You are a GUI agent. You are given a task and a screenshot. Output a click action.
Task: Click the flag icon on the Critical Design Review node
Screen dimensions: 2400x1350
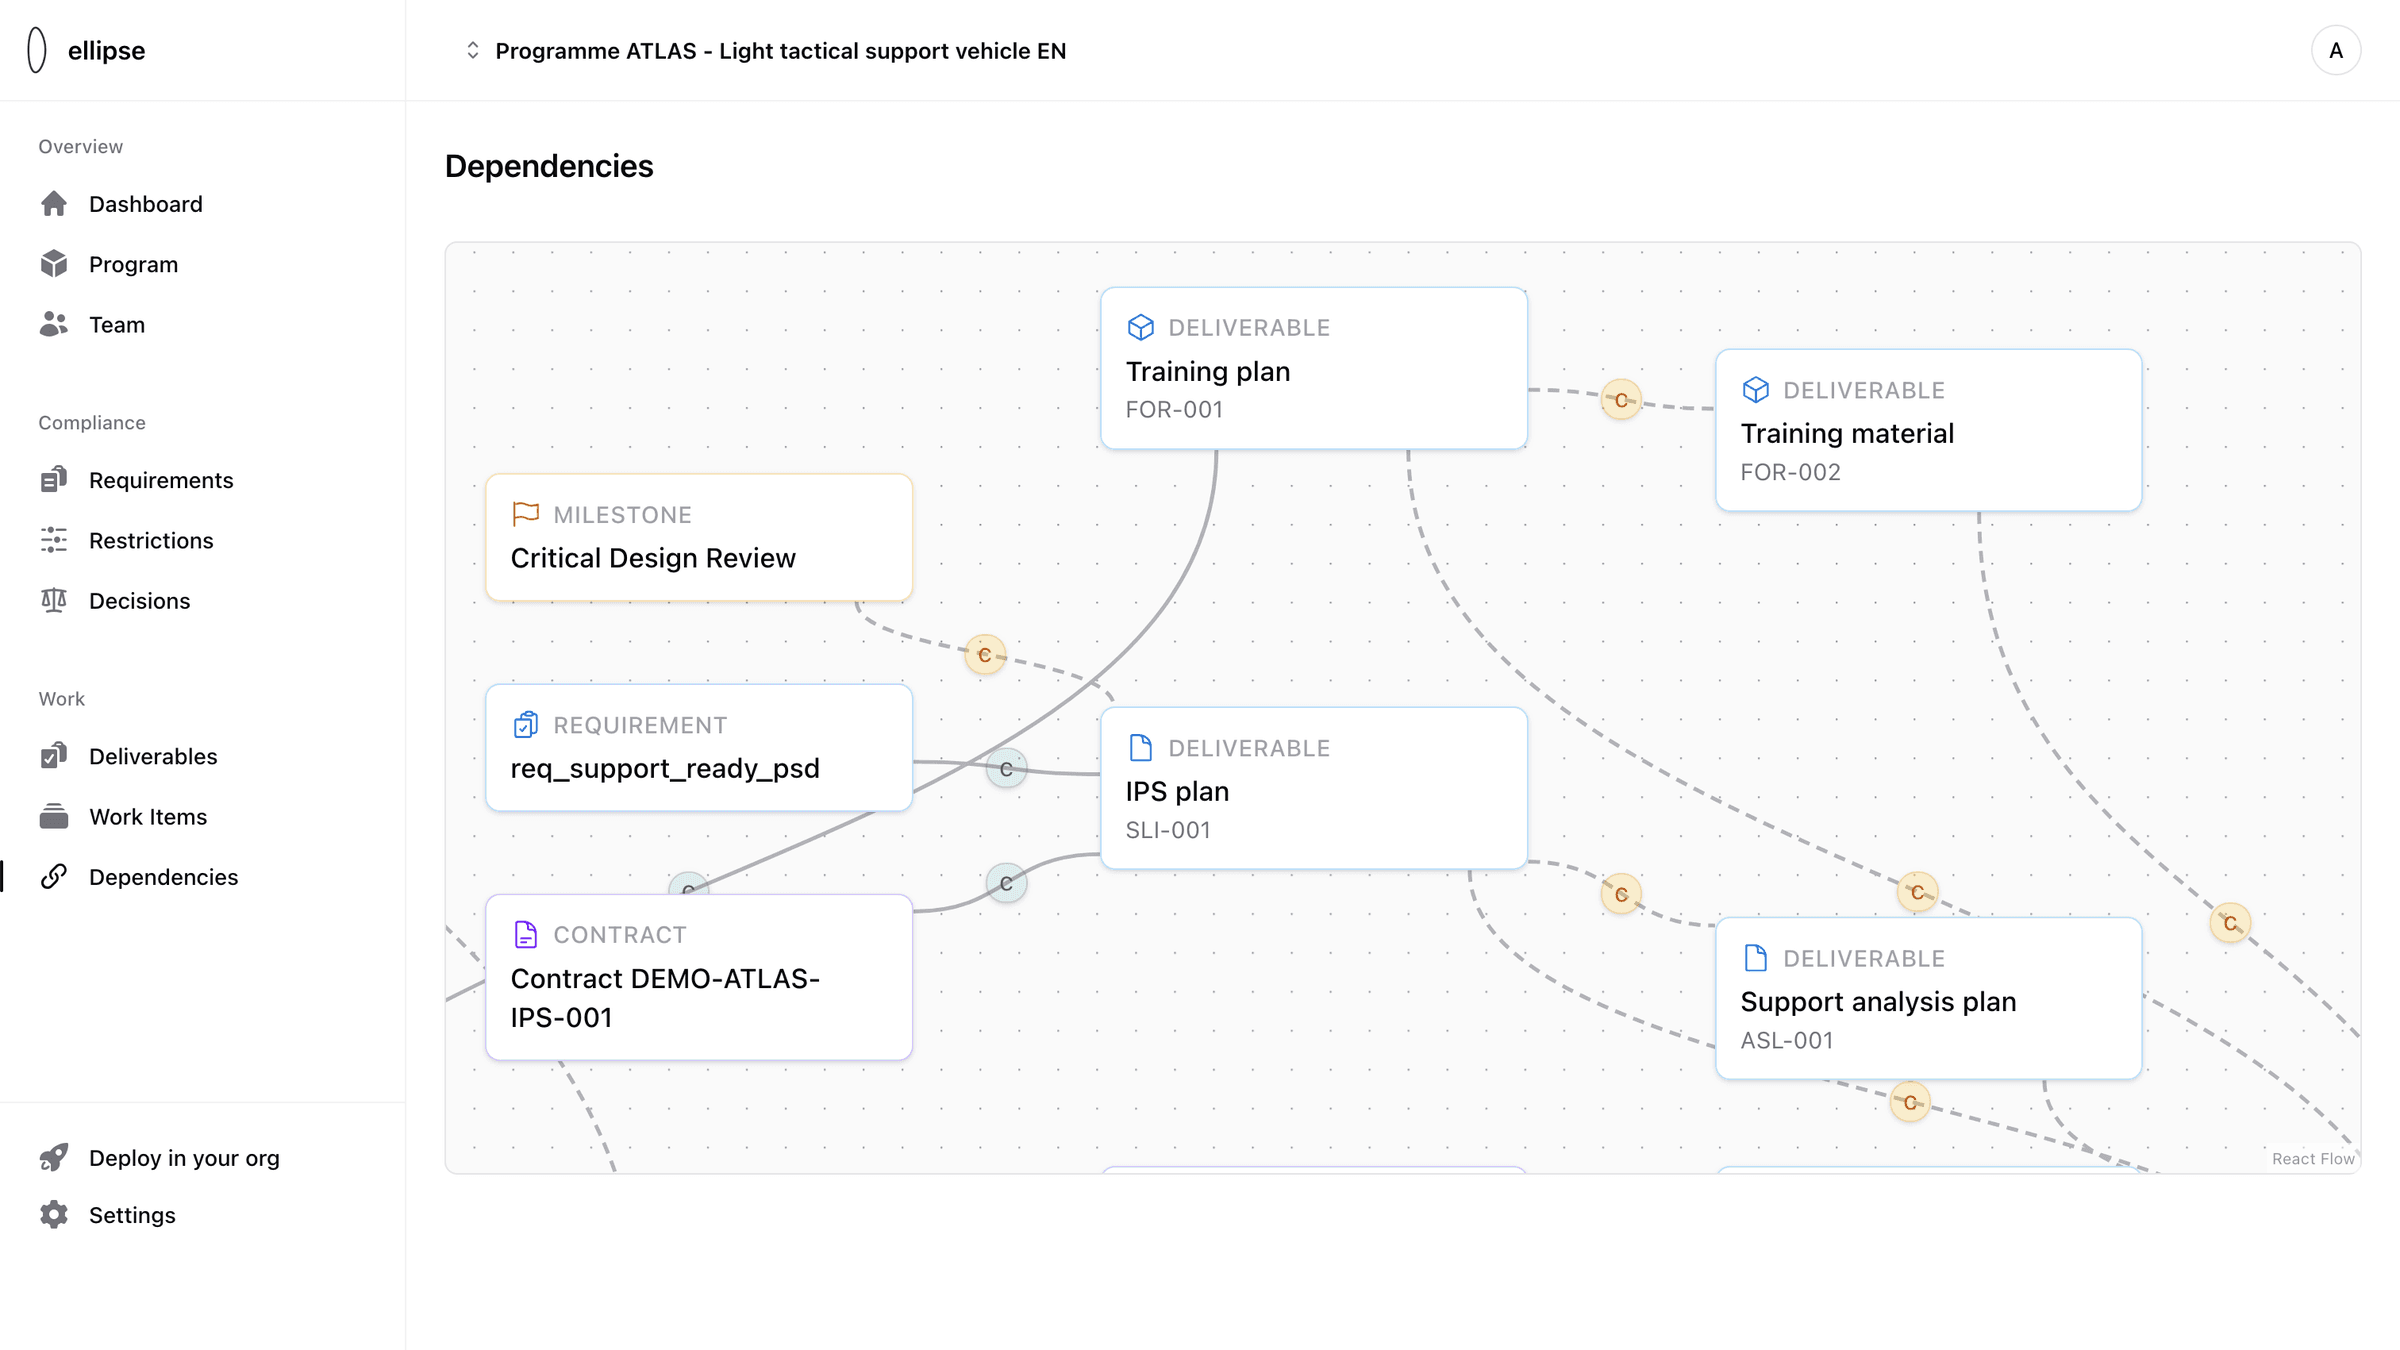click(x=526, y=514)
